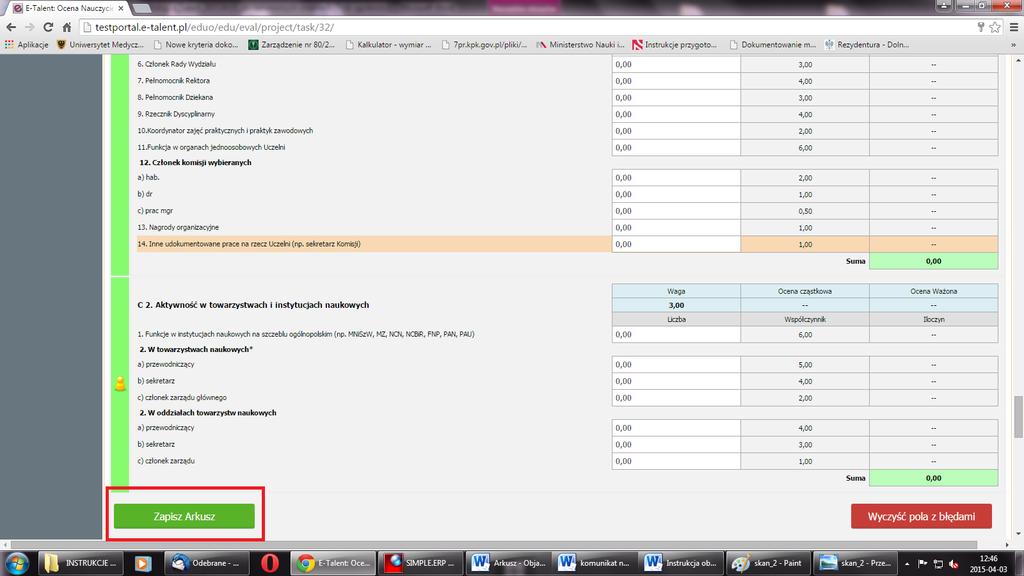This screenshot has width=1024, height=576.
Task: Edit Liczba field for komisji a) hab.
Action: coord(676,178)
